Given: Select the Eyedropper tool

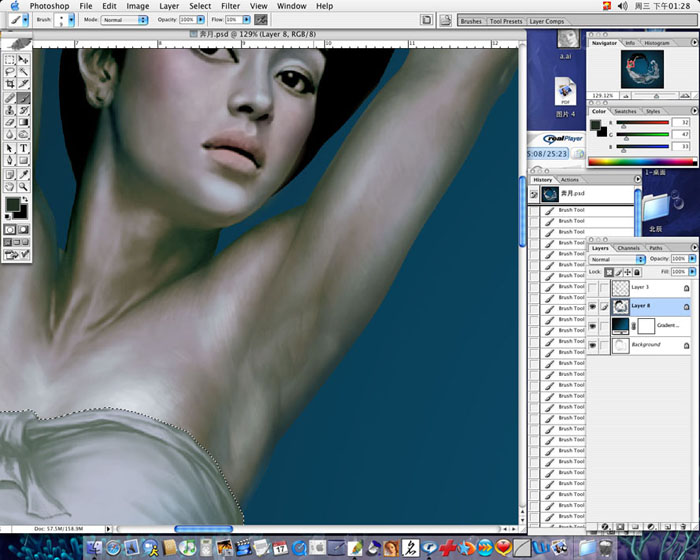Looking at the screenshot, I should click(23, 175).
